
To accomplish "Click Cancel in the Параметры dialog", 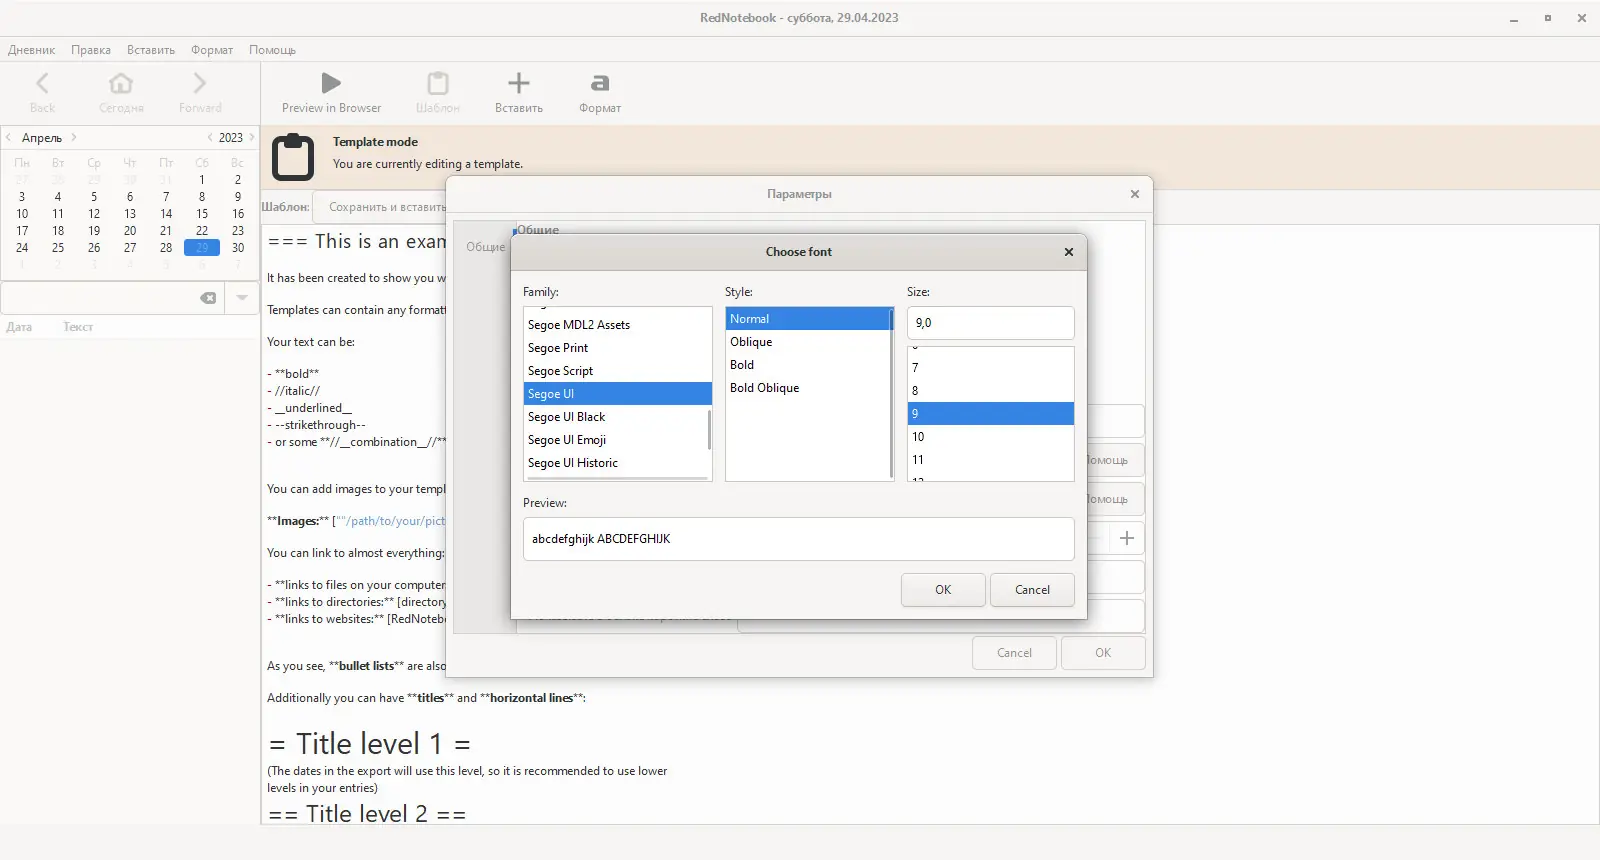I will (x=1014, y=653).
